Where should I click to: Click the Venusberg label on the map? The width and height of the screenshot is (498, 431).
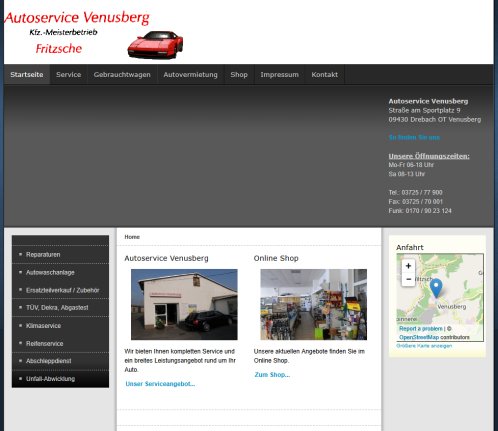[452, 307]
